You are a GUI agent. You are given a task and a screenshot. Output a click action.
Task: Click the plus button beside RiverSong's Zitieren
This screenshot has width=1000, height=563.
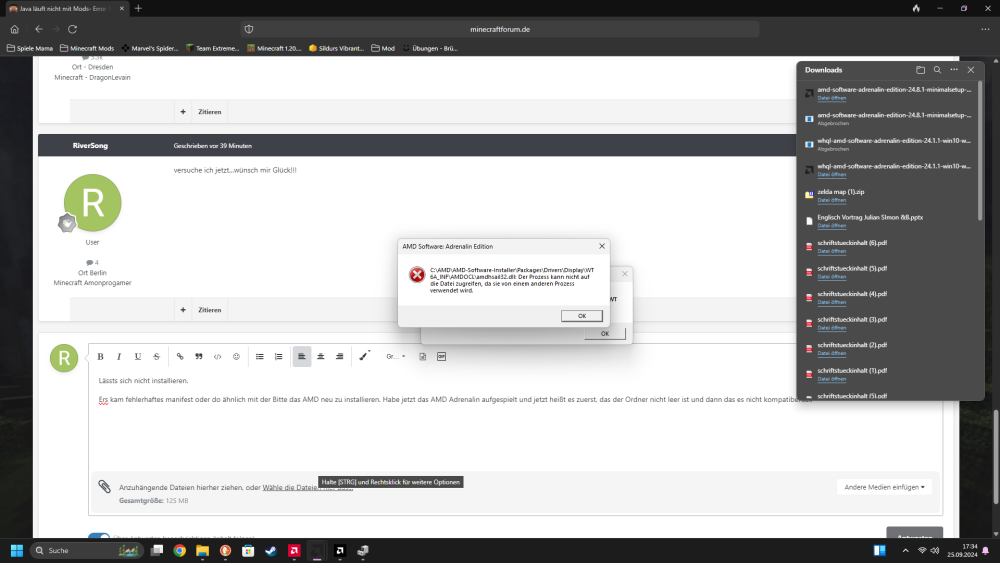click(183, 310)
